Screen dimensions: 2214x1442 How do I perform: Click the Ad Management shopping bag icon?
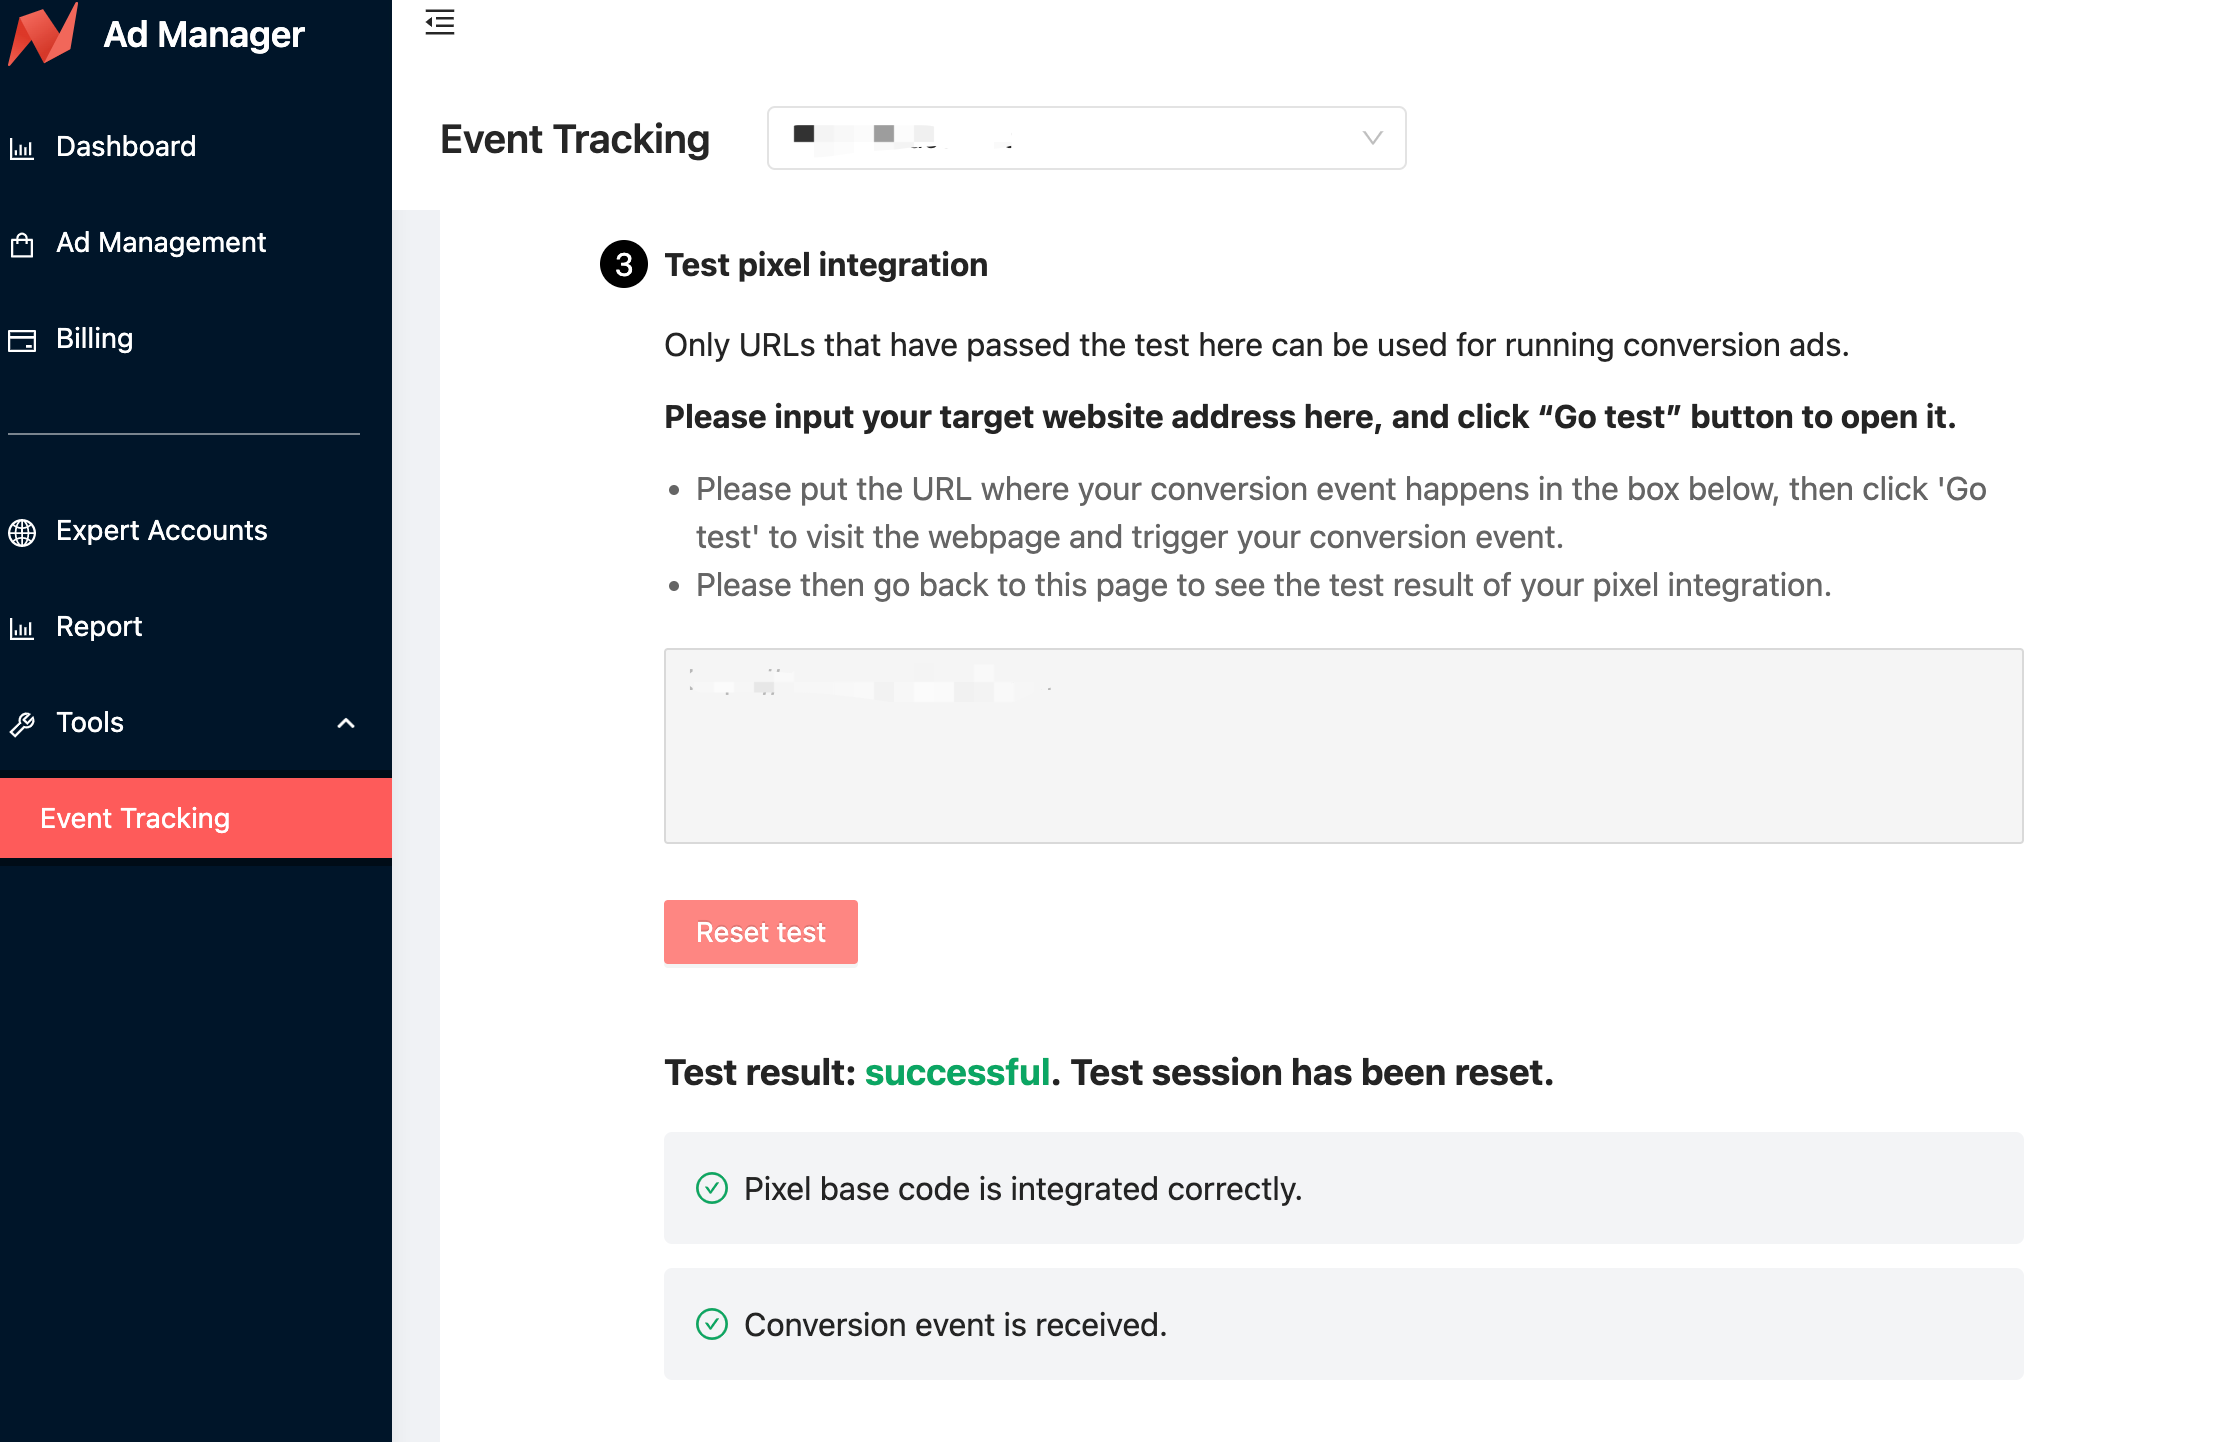coord(22,244)
